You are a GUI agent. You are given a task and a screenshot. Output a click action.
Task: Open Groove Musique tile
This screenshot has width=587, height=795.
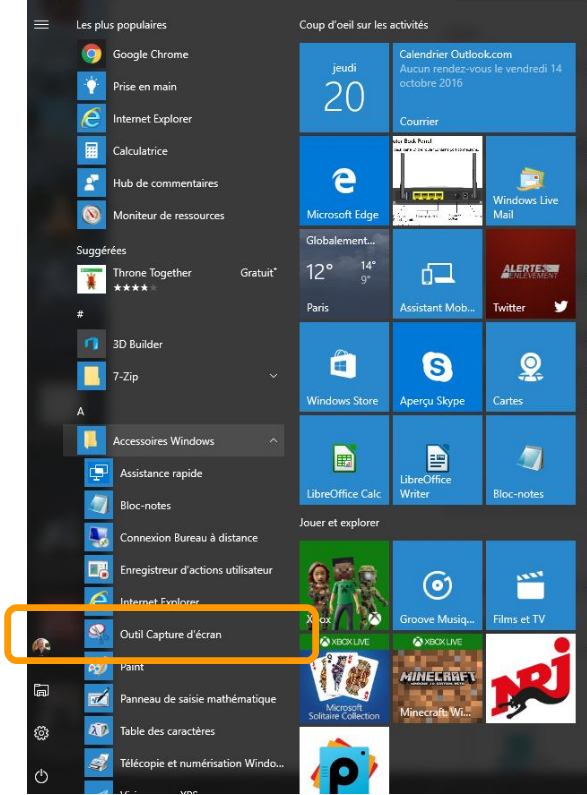pyautogui.click(x=437, y=585)
